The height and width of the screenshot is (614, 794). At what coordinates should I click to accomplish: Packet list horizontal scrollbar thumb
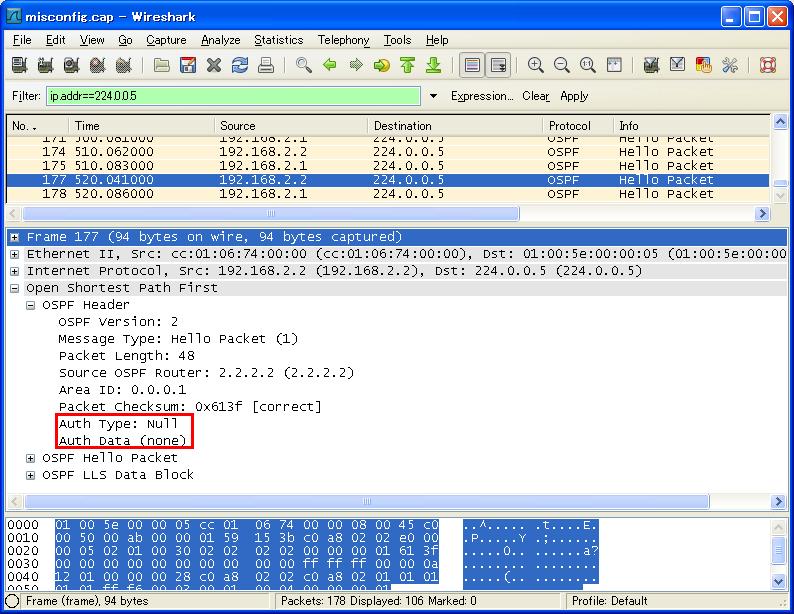[271, 213]
